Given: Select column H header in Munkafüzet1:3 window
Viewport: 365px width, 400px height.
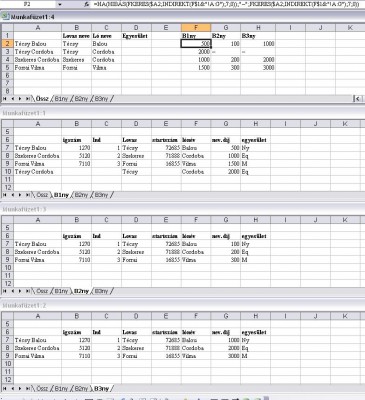Looking at the screenshot, I should pos(256,220).
